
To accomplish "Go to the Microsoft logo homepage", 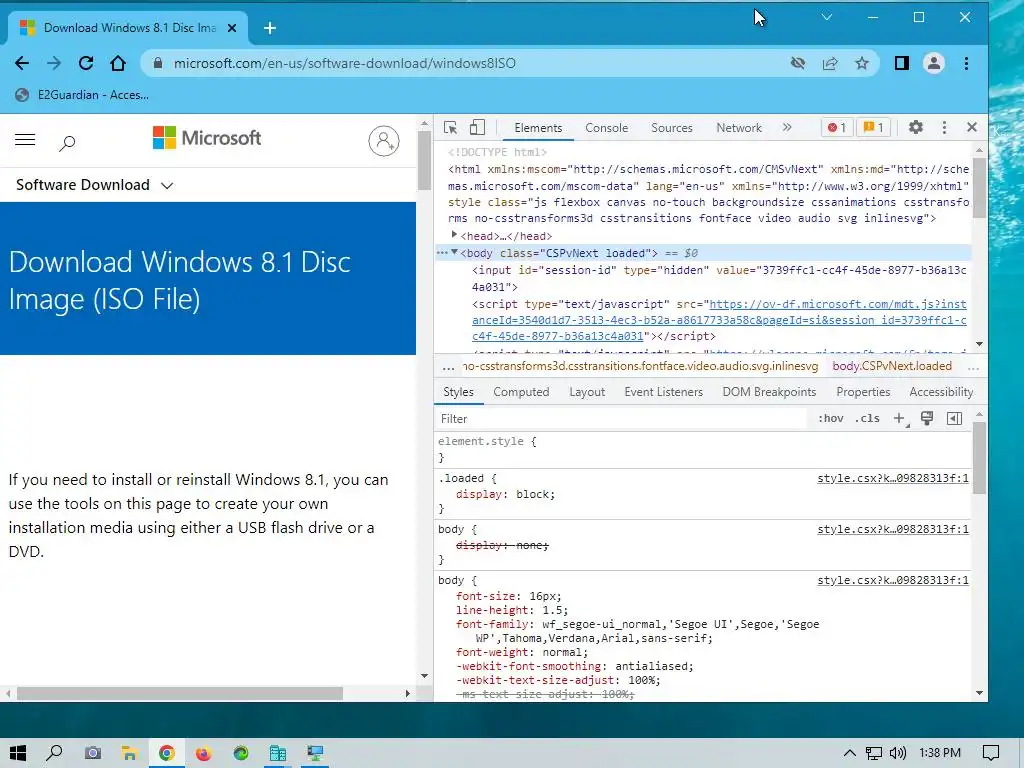I will coord(206,138).
